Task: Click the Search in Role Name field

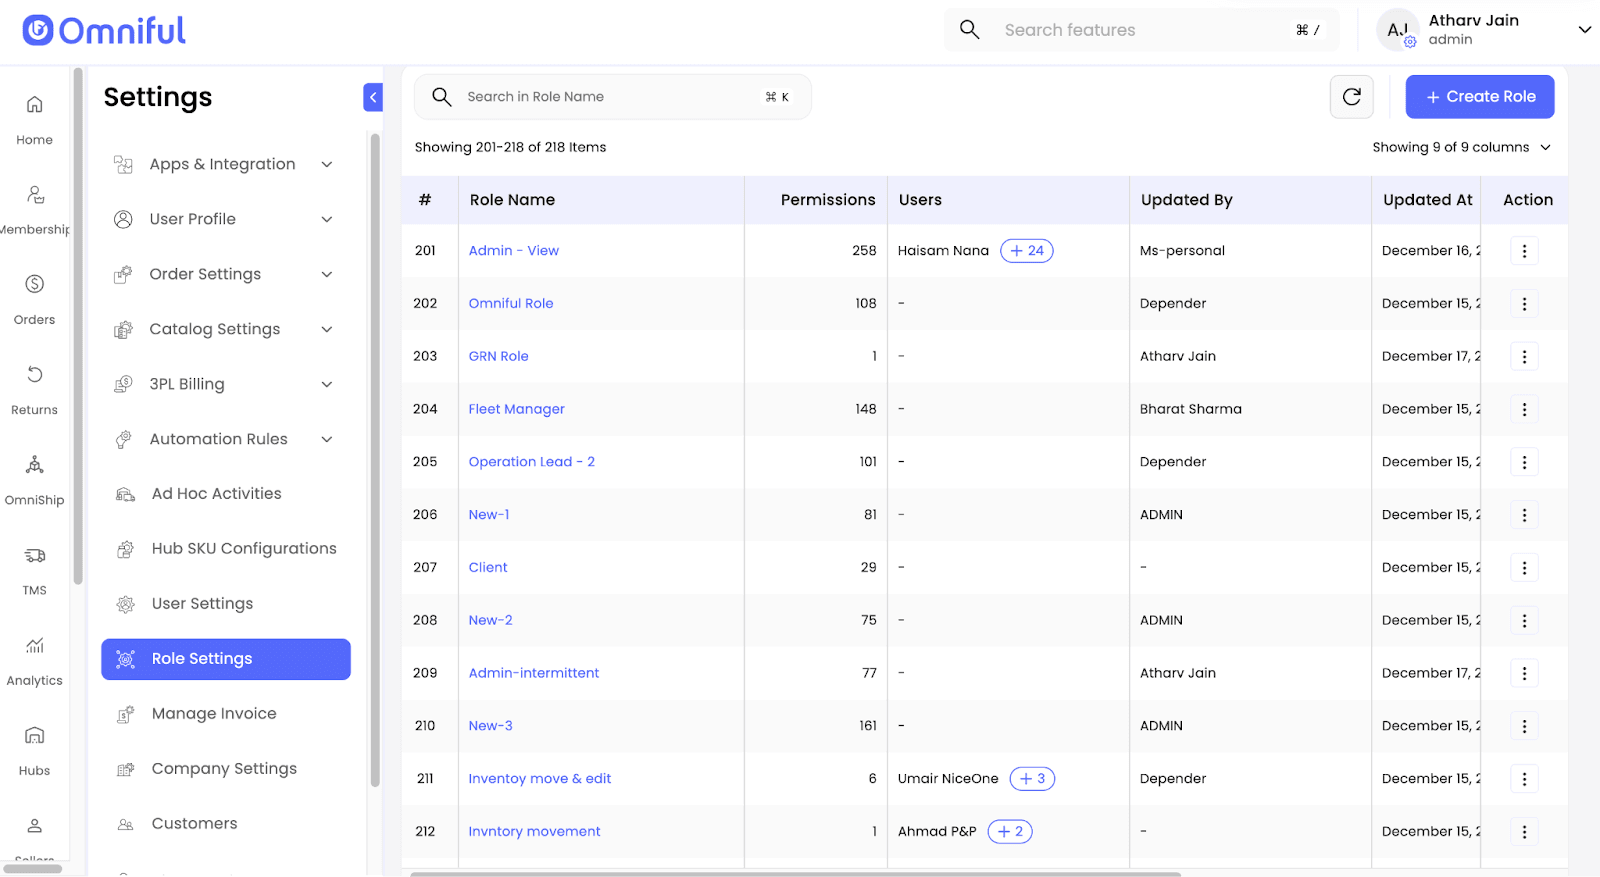Action: (x=612, y=97)
